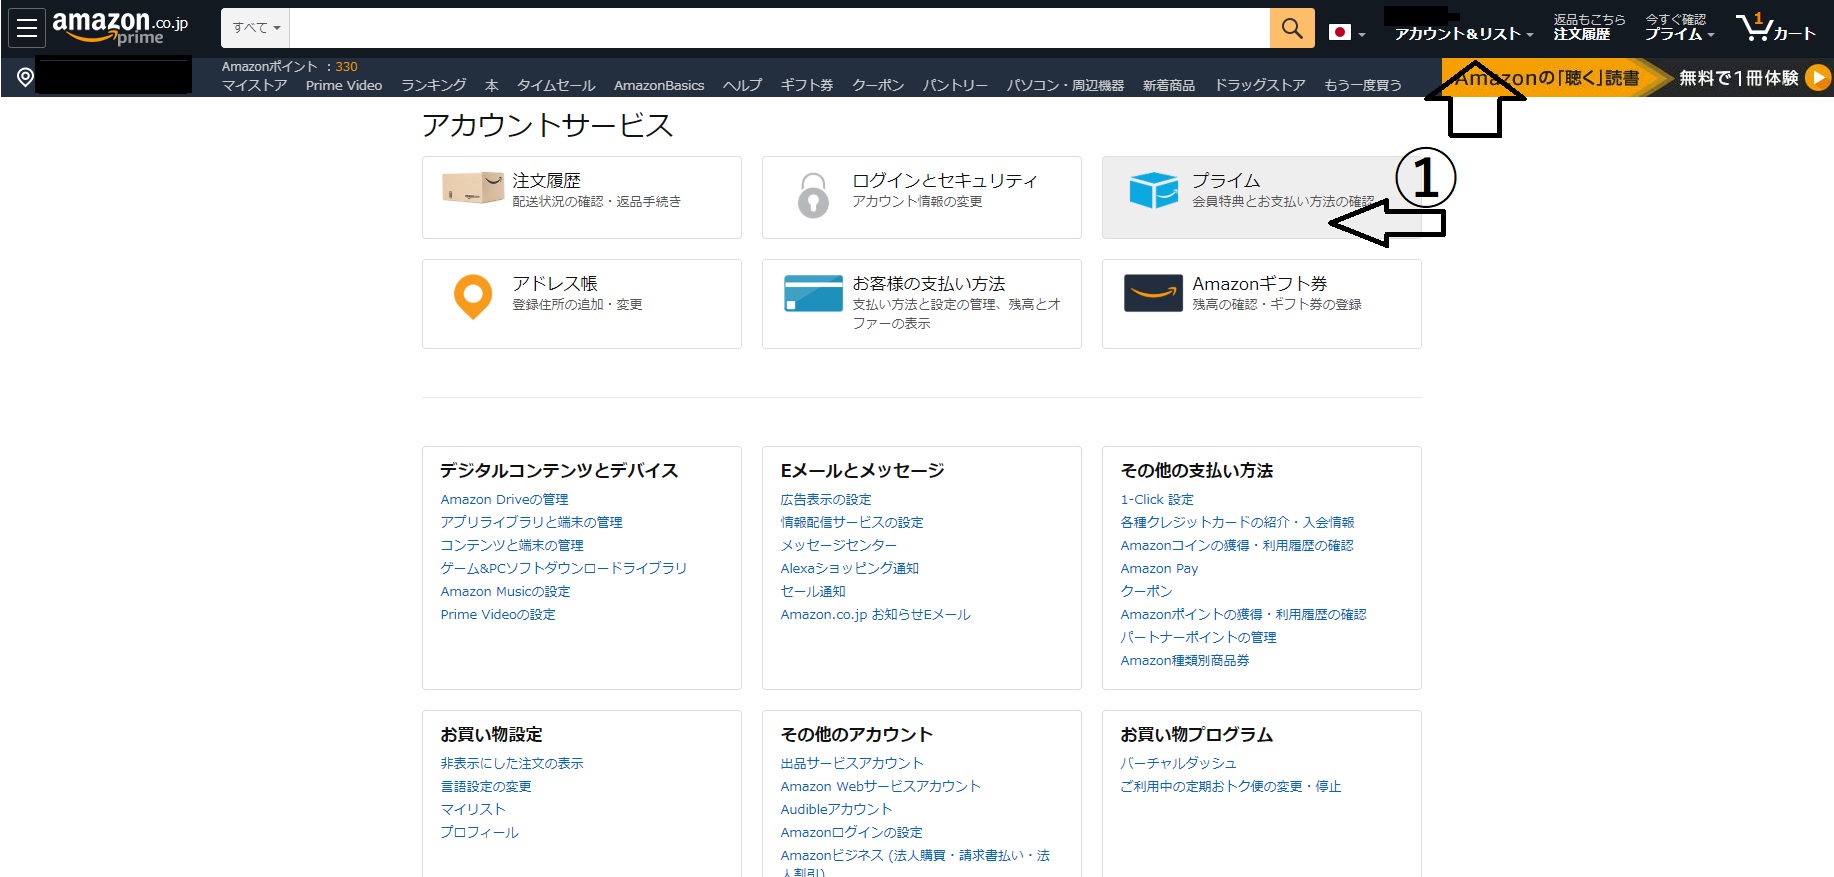Expand the アカウント&リスト dropdown
The image size is (1834, 877).
click(1463, 34)
